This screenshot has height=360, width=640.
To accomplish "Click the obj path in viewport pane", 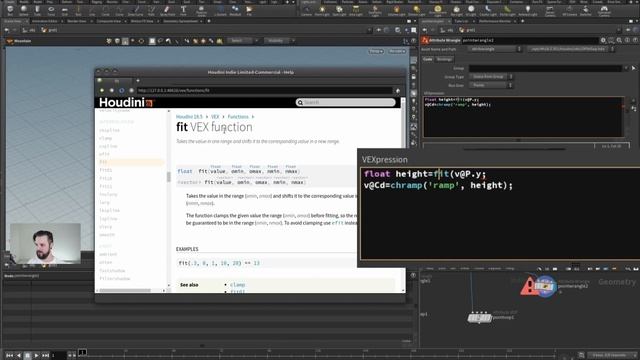I will pos(29,30).
